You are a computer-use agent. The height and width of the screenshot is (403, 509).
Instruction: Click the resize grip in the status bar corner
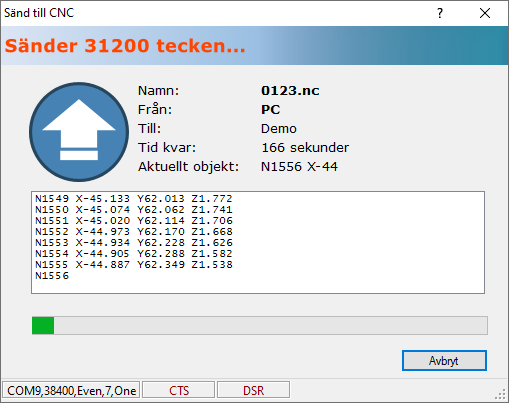(x=501, y=395)
